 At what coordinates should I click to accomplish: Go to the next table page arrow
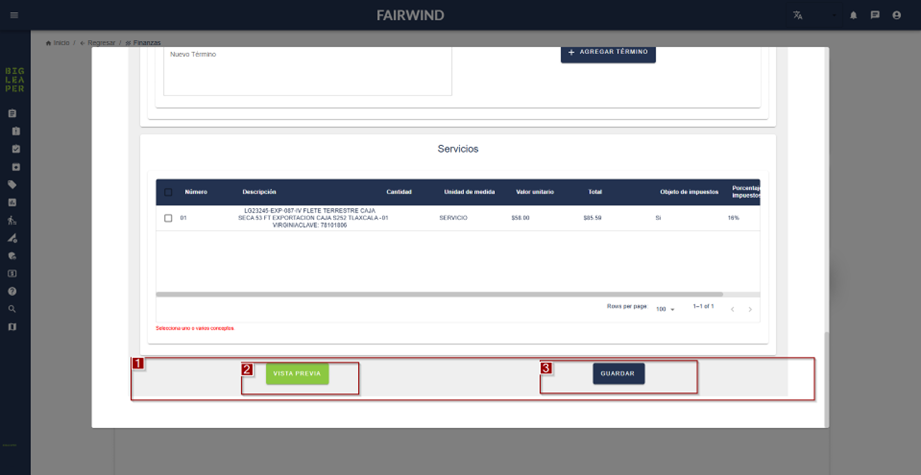point(749,309)
